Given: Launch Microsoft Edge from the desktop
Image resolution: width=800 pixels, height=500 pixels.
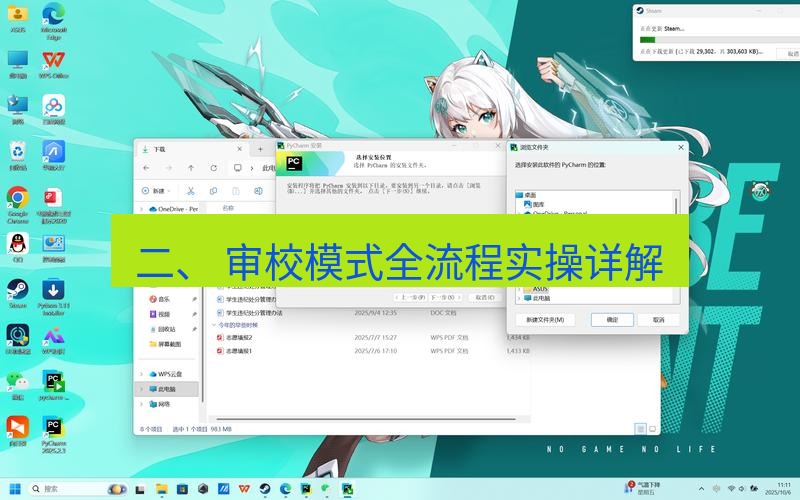Looking at the screenshot, I should pos(54,20).
